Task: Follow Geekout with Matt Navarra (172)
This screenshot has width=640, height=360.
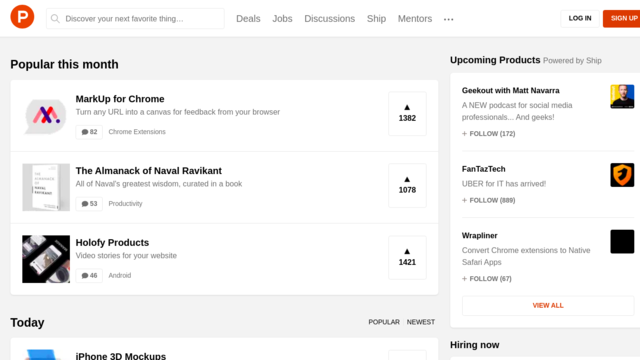Action: click(489, 133)
